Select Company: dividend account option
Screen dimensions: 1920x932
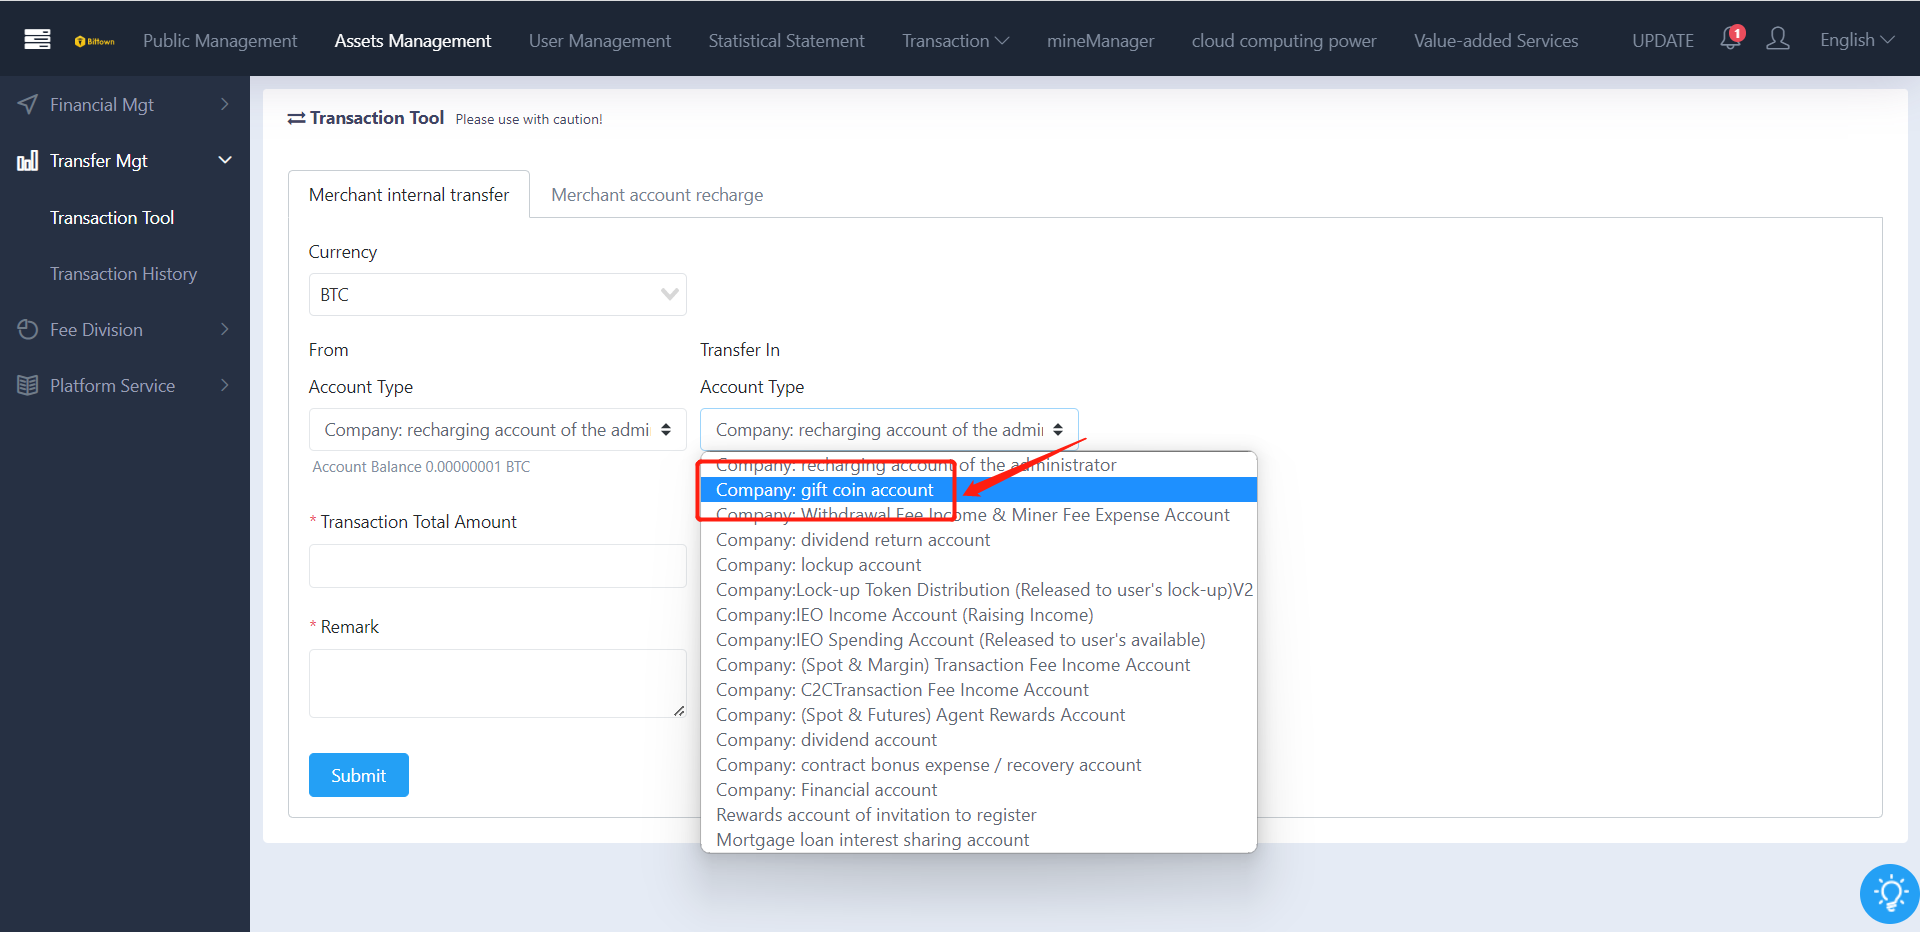click(x=979, y=740)
